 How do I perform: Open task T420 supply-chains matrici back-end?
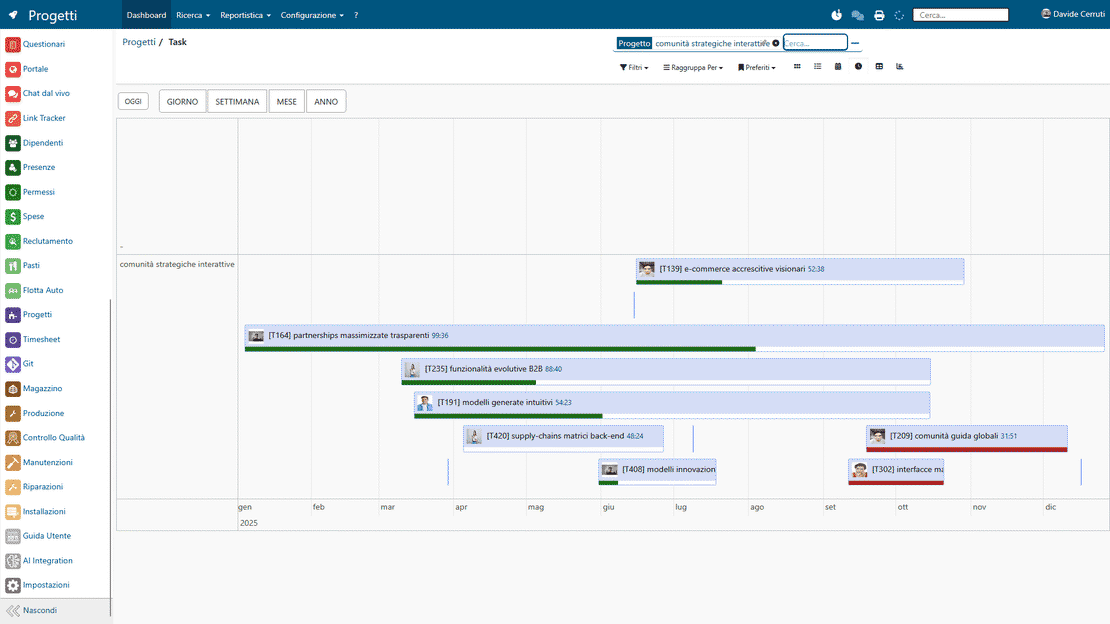pos(563,438)
